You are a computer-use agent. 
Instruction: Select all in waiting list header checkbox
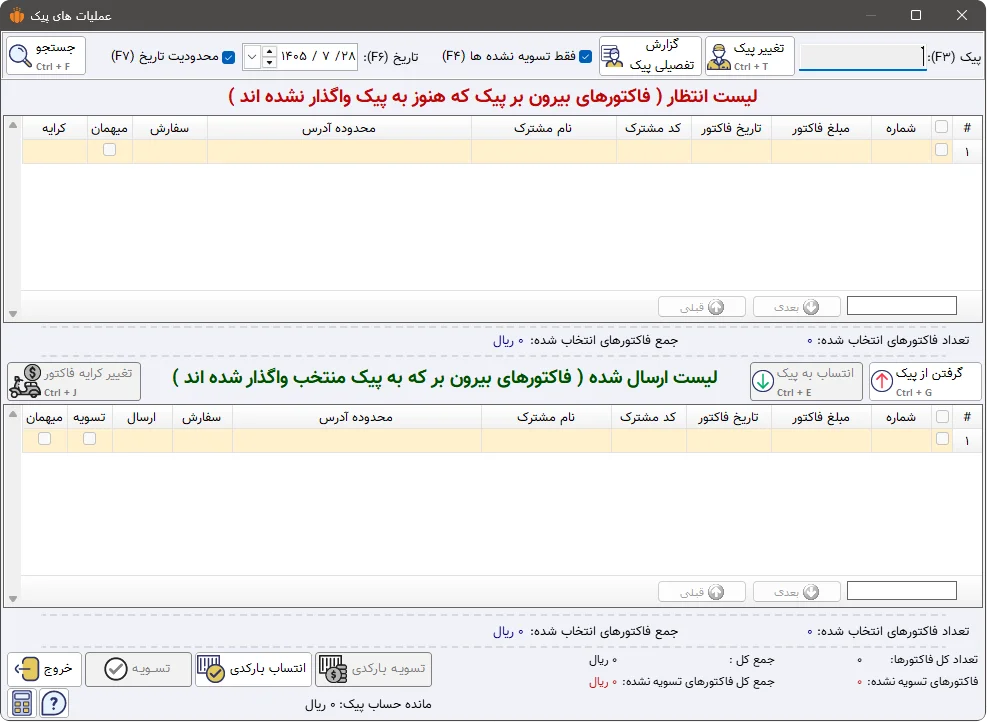(x=942, y=127)
